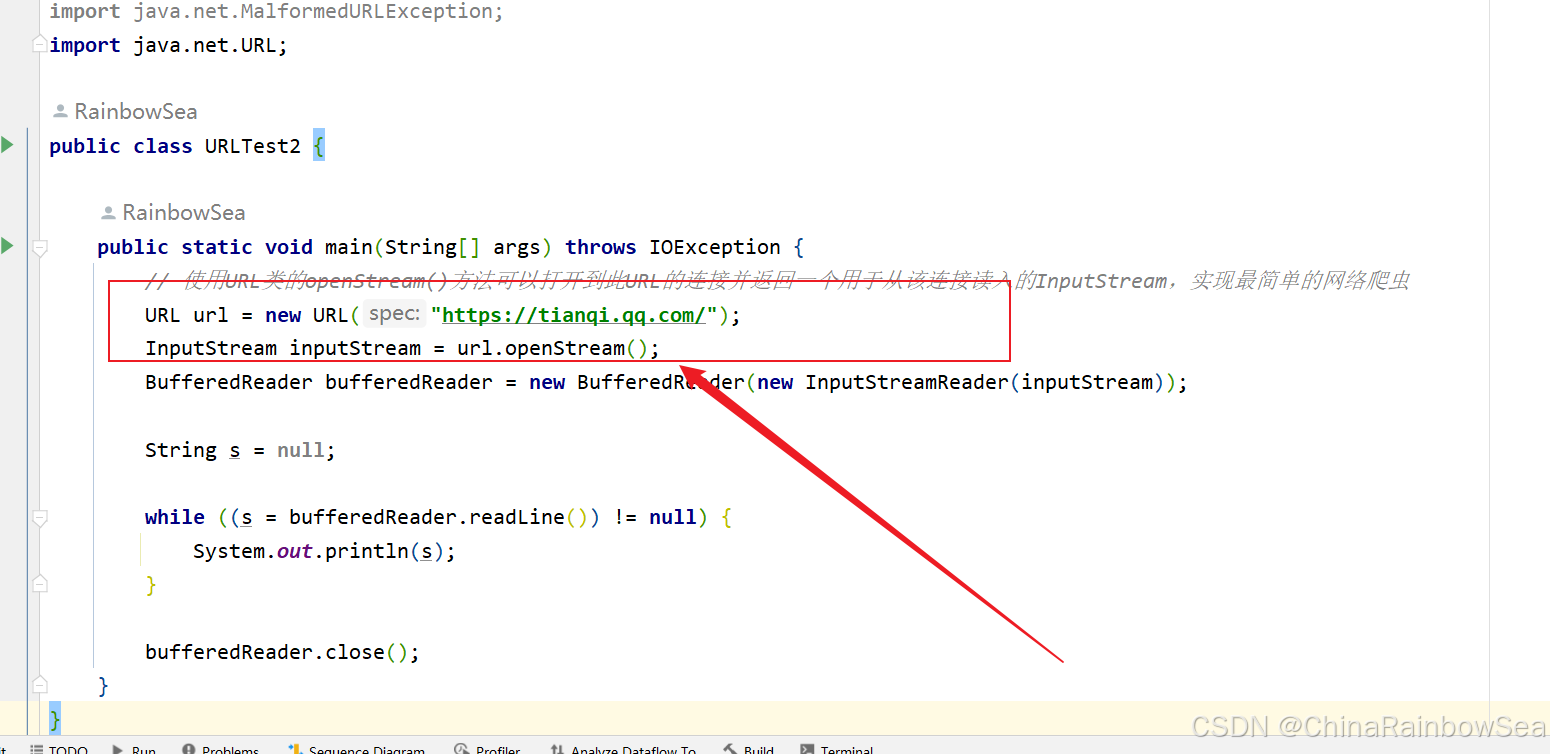The height and width of the screenshot is (754, 1550).
Task: Click the 'void' keyword in the main signature
Action: click(289, 247)
